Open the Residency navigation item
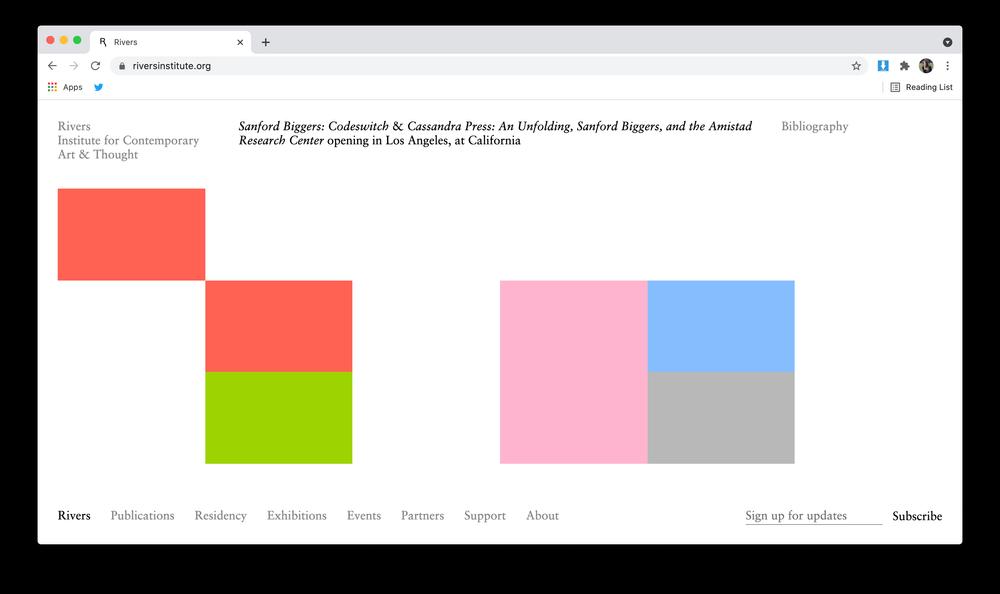Image resolution: width=1000 pixels, height=594 pixels. click(220, 516)
